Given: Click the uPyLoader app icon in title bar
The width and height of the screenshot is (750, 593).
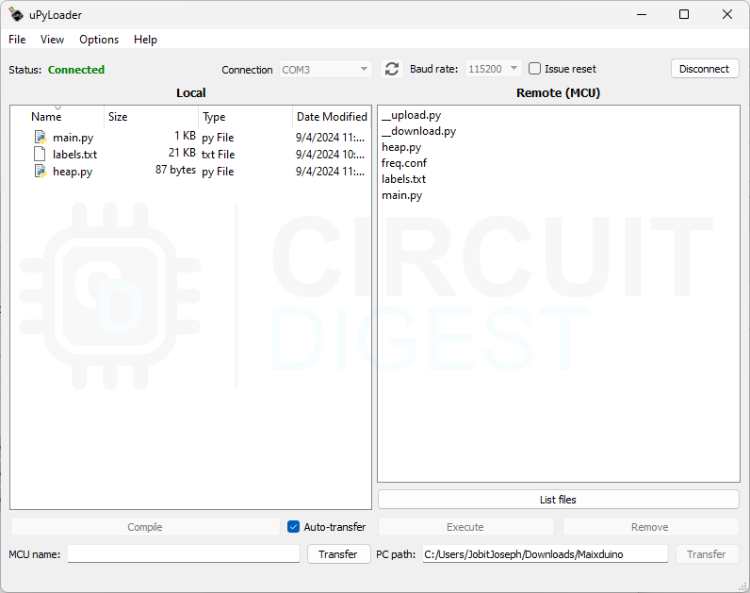Looking at the screenshot, I should [x=16, y=15].
